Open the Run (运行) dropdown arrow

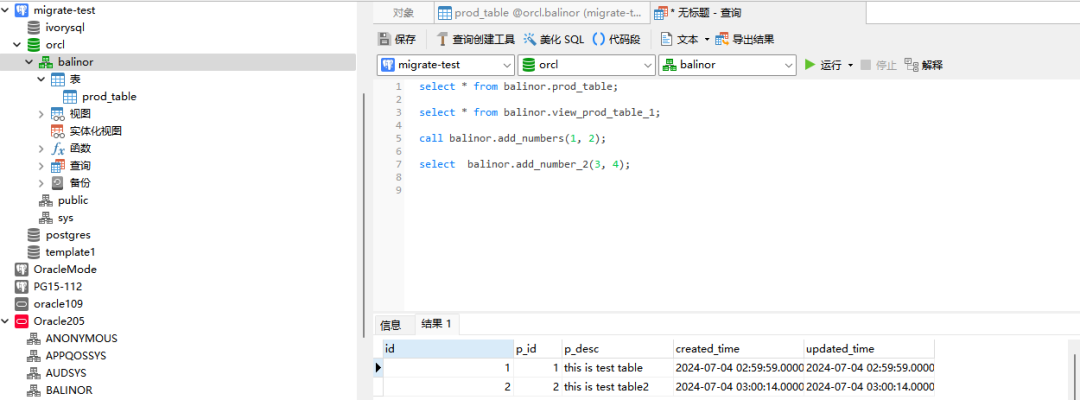[850, 66]
